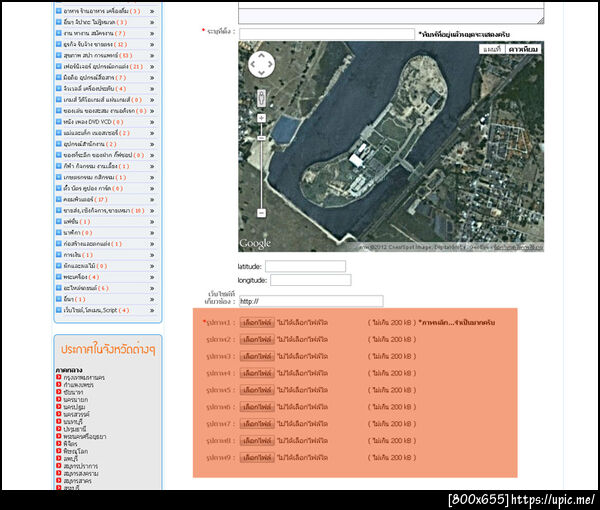Click blue icon beside การเงิน (1)

click(59, 254)
